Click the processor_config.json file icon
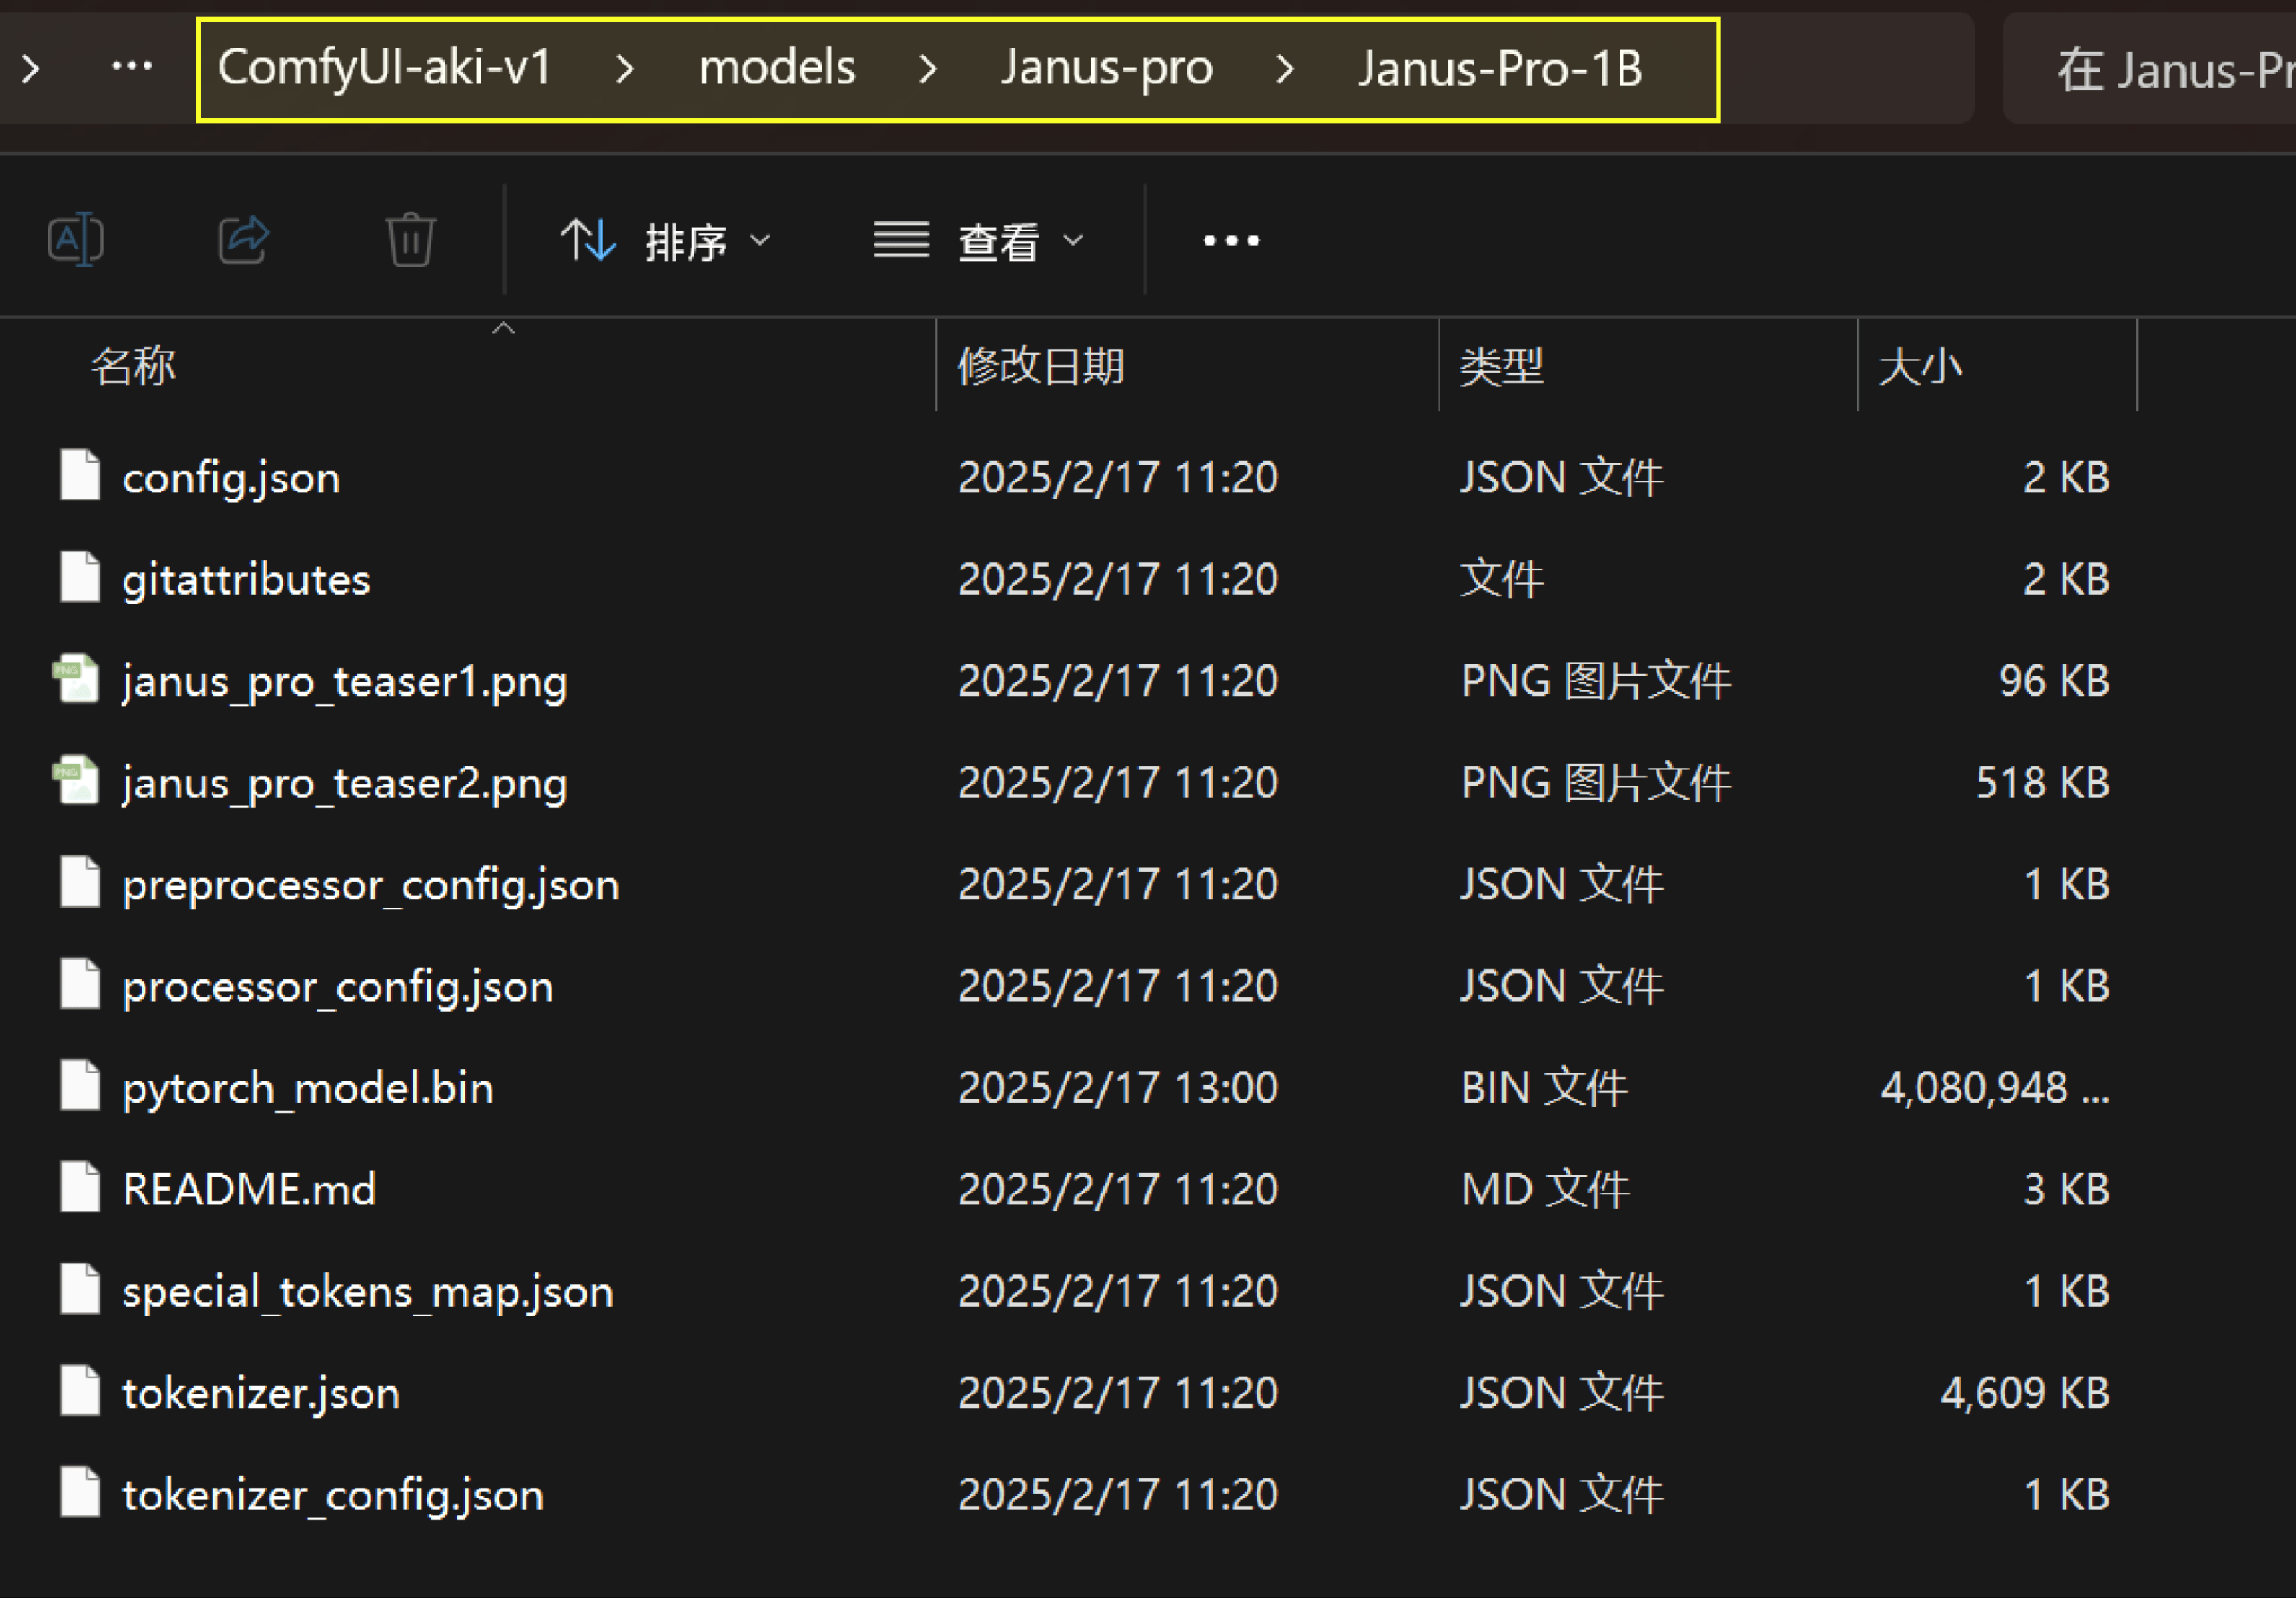The height and width of the screenshot is (1598, 2296). [79, 984]
